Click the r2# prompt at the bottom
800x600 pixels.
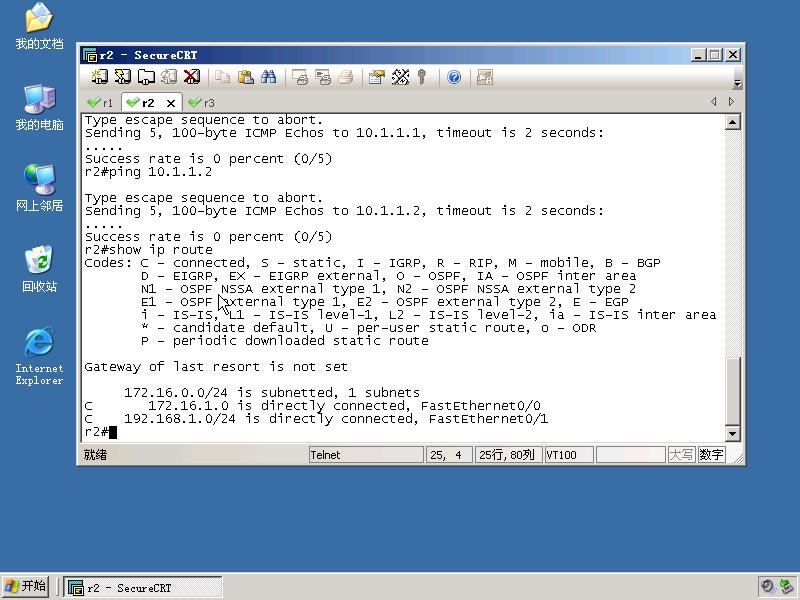coord(96,432)
